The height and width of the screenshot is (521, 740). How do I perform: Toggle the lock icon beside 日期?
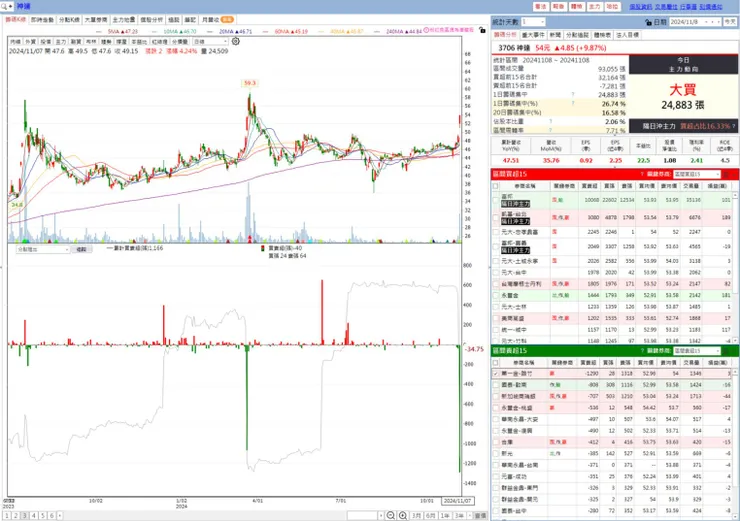pos(648,22)
